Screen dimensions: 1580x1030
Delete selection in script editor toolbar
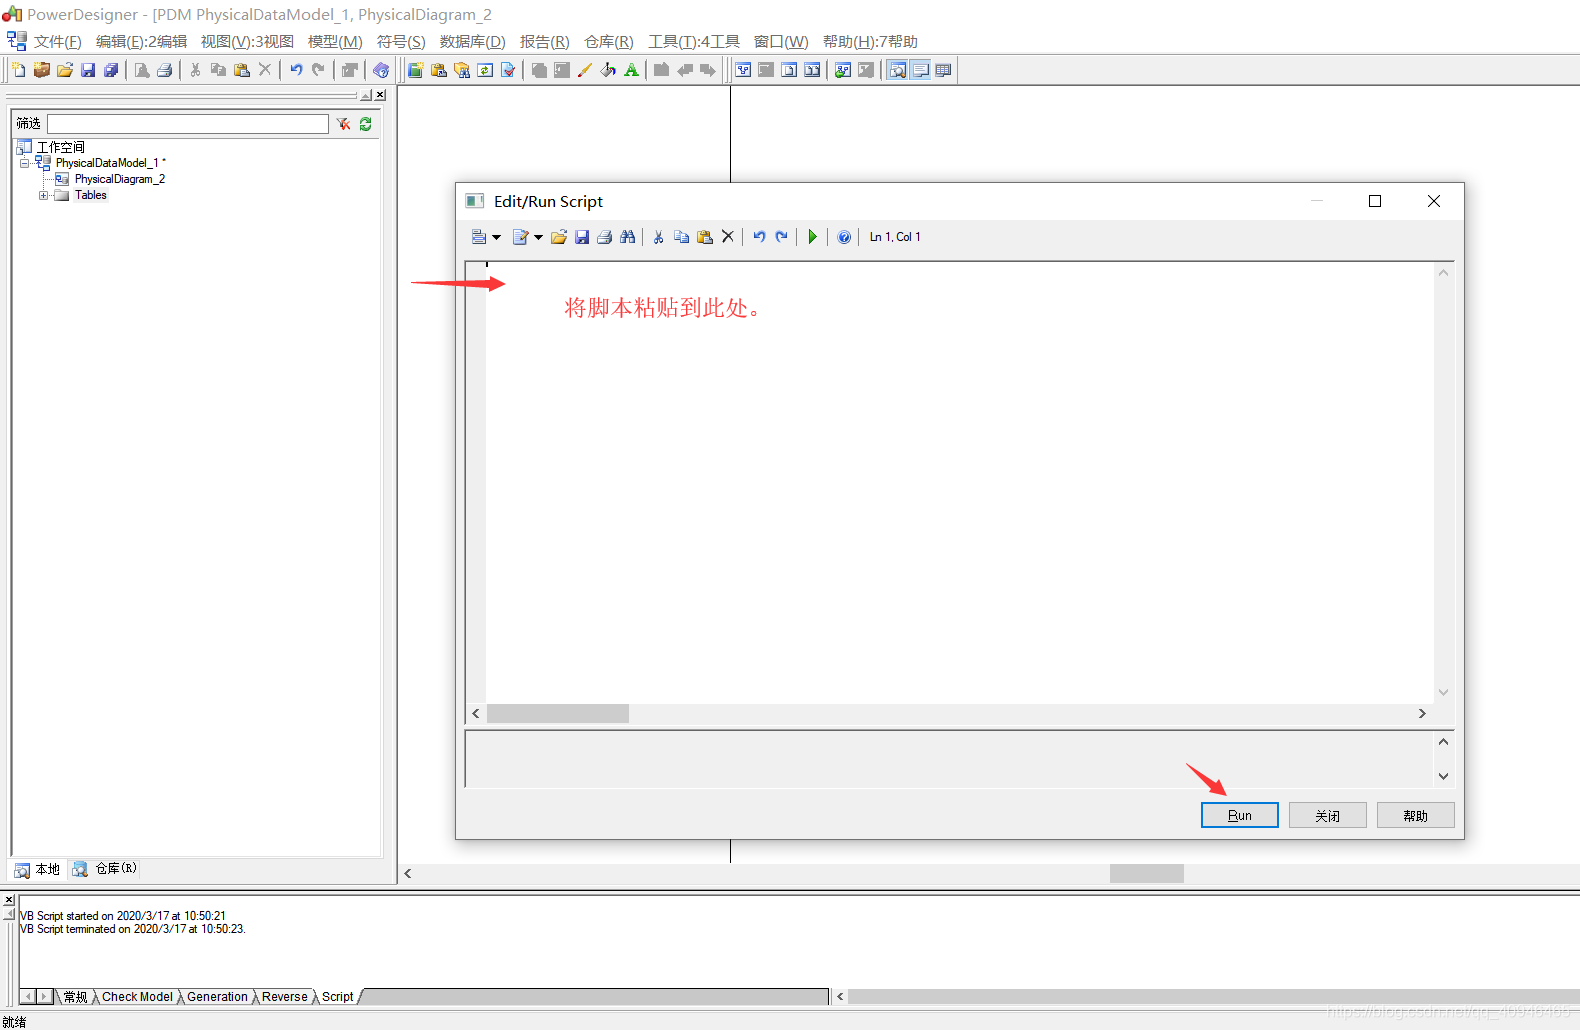coord(728,237)
